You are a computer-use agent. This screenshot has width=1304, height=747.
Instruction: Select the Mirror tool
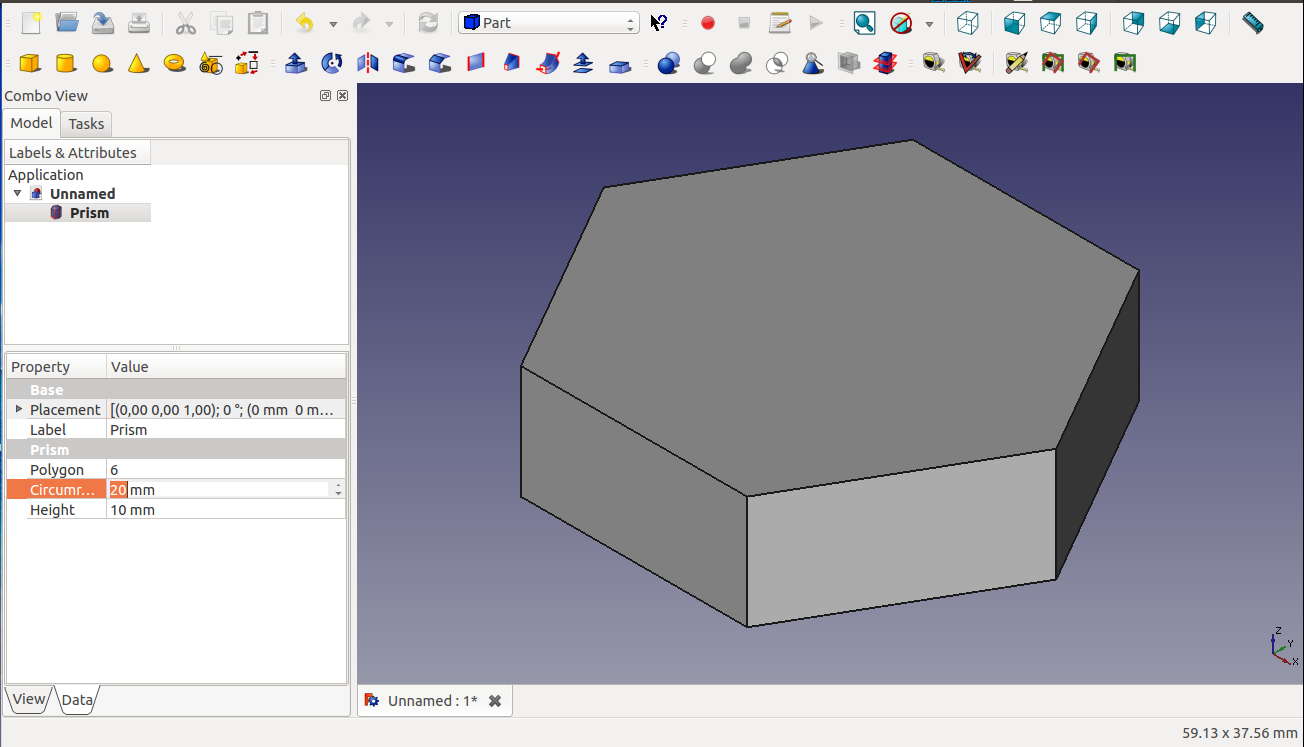pos(368,64)
